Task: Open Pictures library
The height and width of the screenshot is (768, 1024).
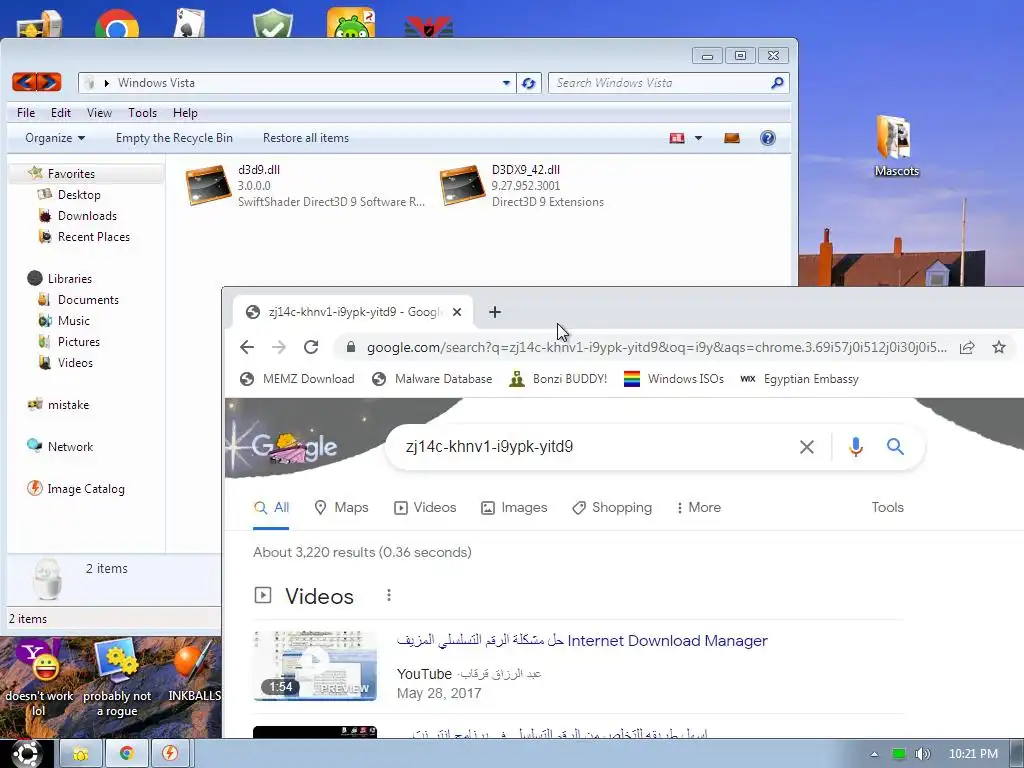Action: point(78,342)
